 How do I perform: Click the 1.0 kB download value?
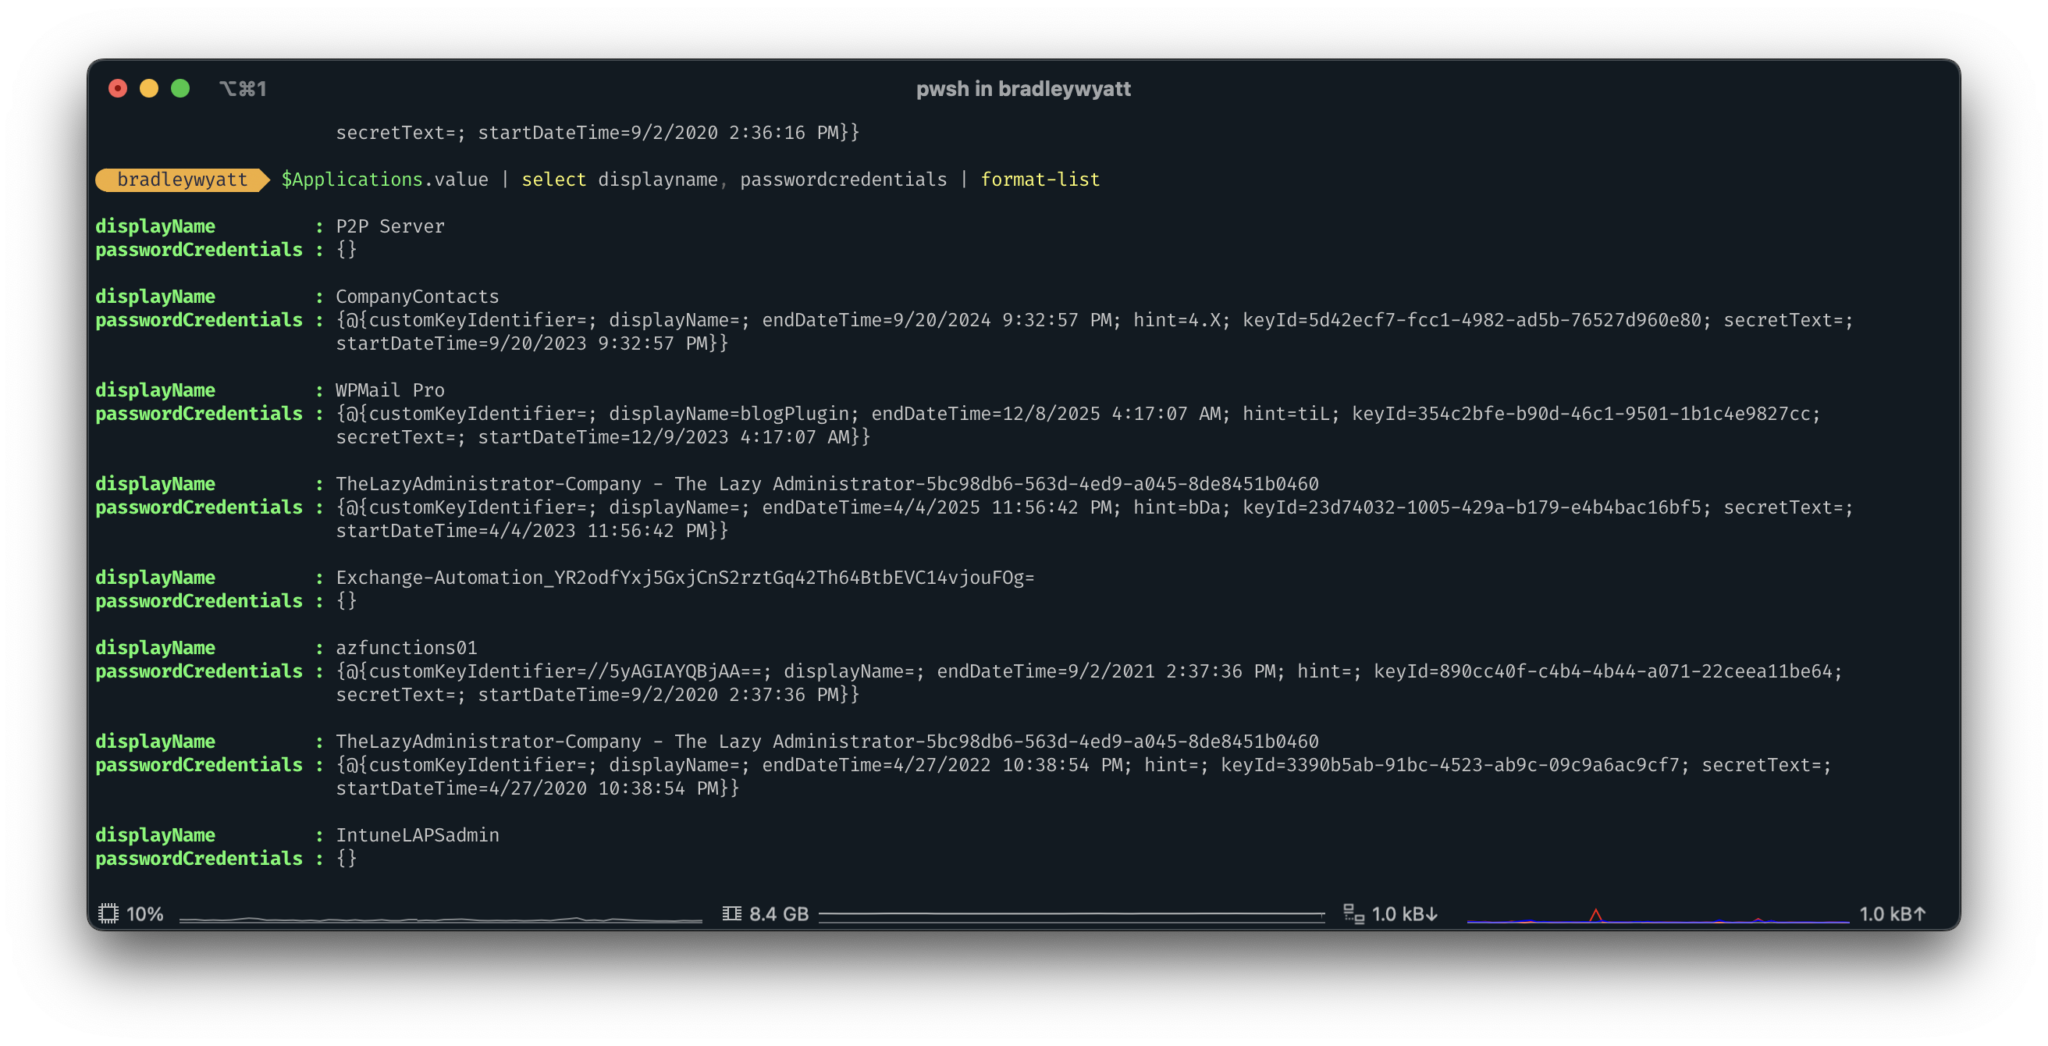coord(1405,914)
